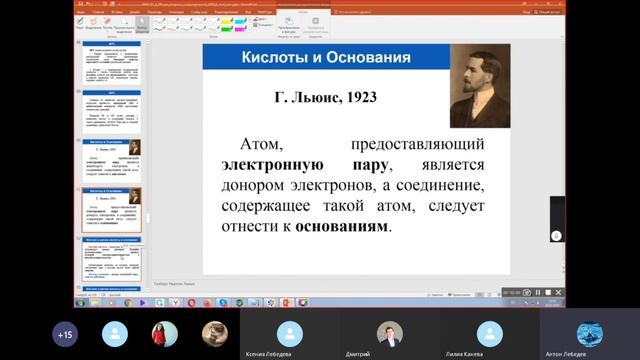The image size is (640, 360).
Task: Open File Explorer from the taskbar
Action: pyautogui.click(x=95, y=303)
